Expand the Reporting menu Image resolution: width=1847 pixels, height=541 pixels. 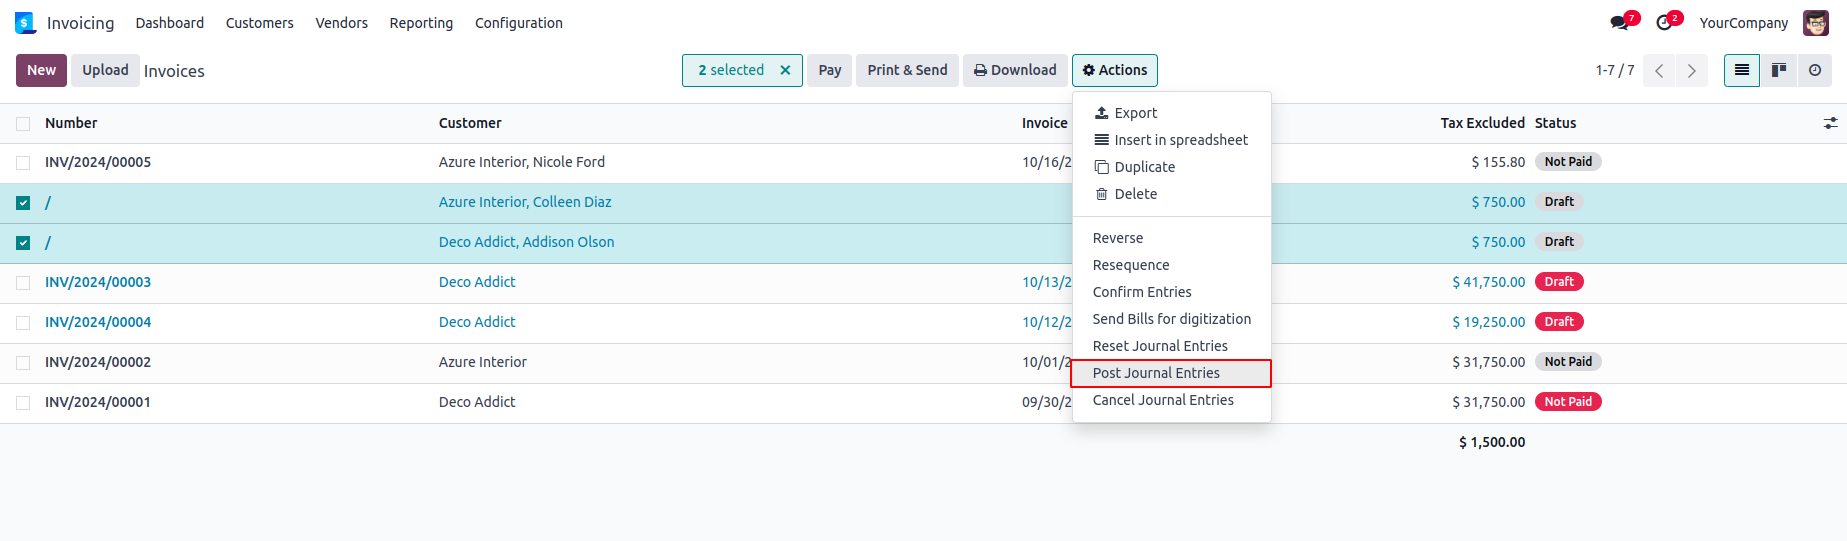(x=421, y=23)
